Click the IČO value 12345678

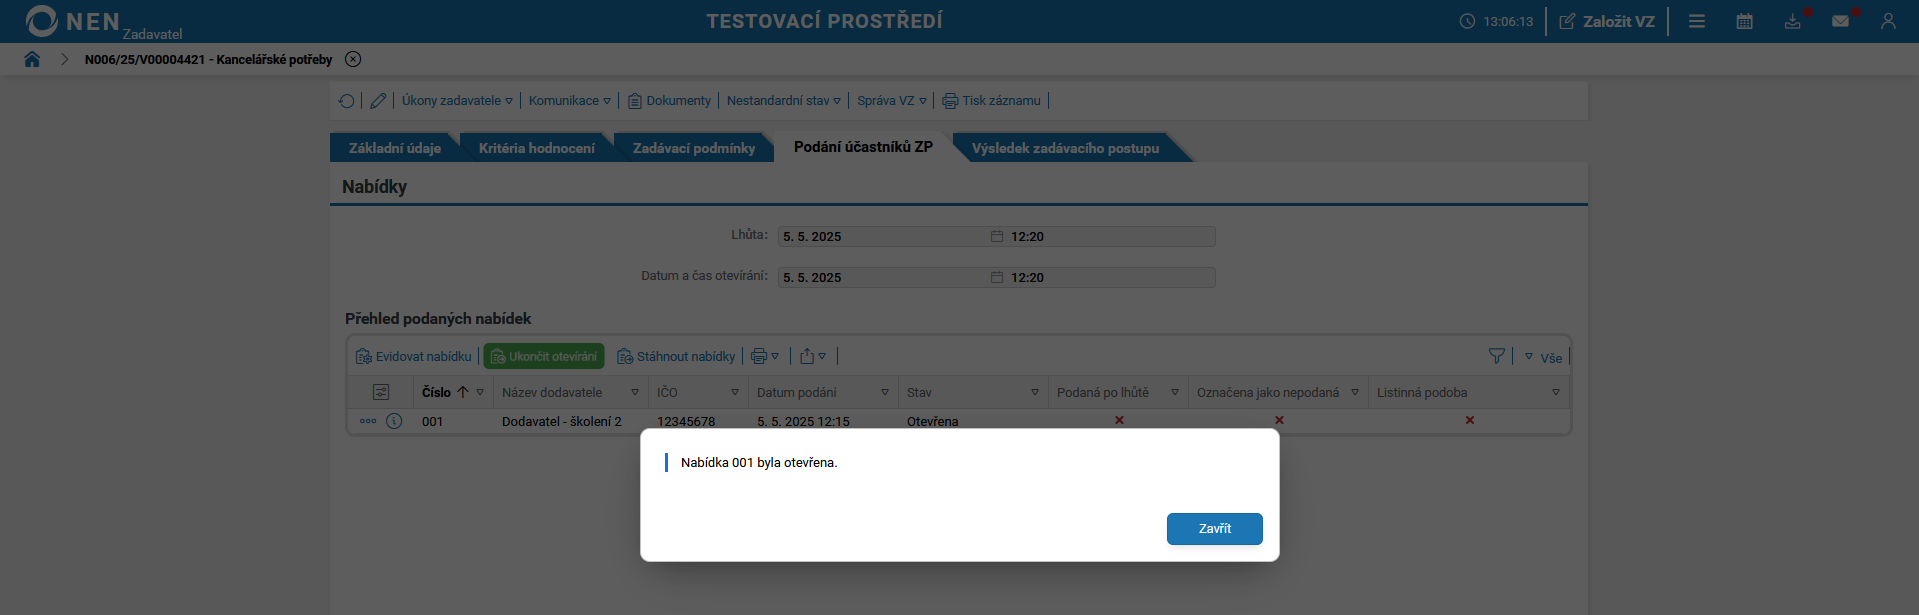(686, 422)
